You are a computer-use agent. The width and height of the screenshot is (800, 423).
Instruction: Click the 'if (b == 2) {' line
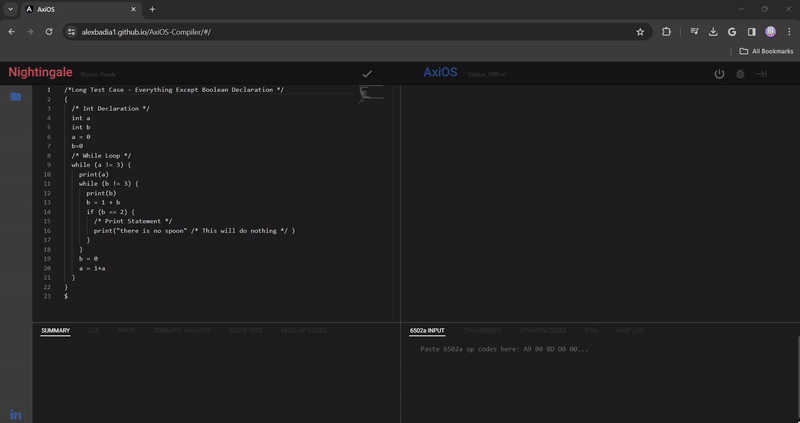pos(111,212)
